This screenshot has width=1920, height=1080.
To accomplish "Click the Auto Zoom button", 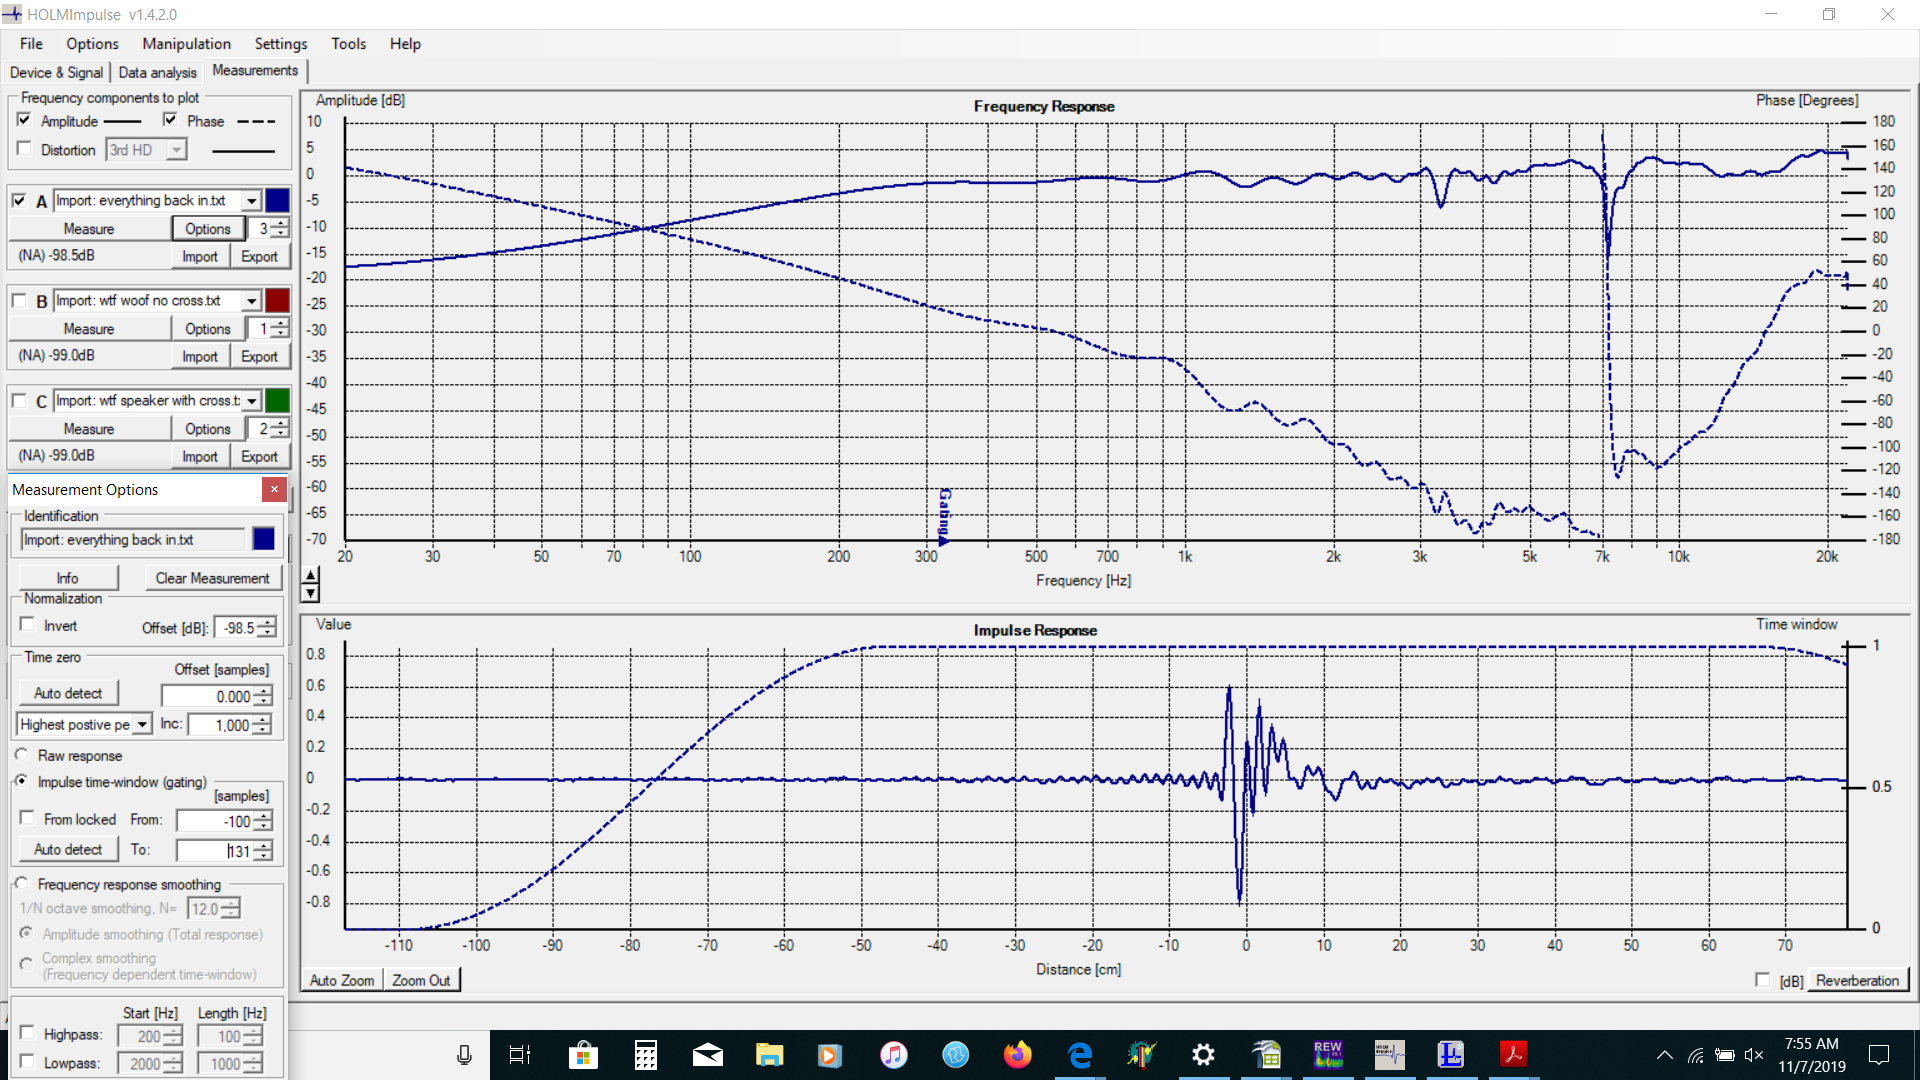I will pos(342,980).
